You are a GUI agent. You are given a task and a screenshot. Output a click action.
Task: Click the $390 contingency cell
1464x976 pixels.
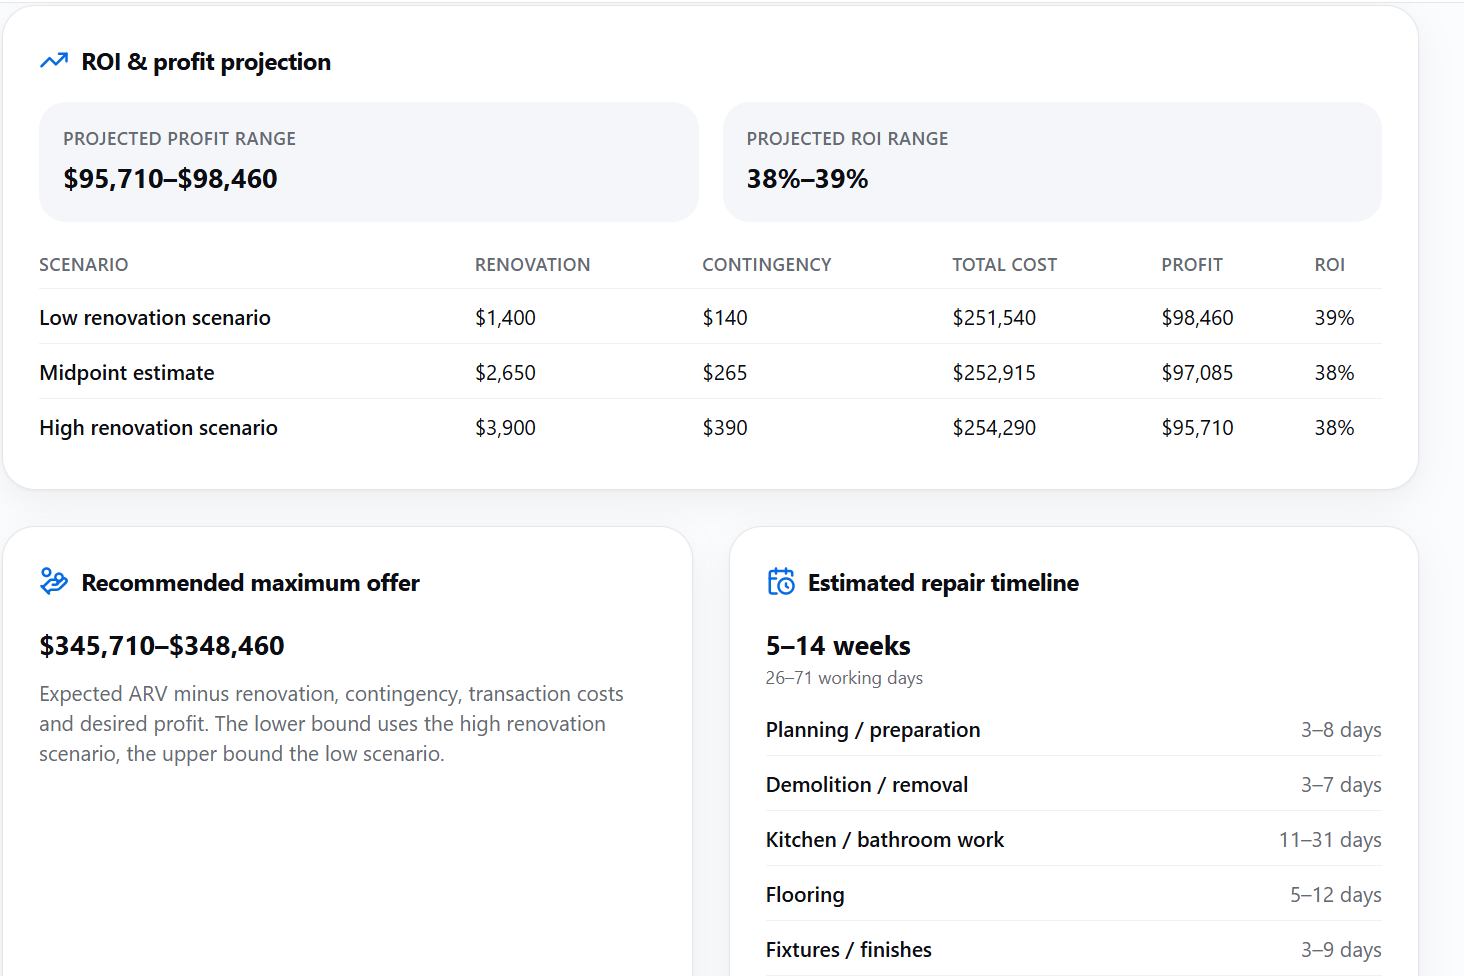coord(725,428)
